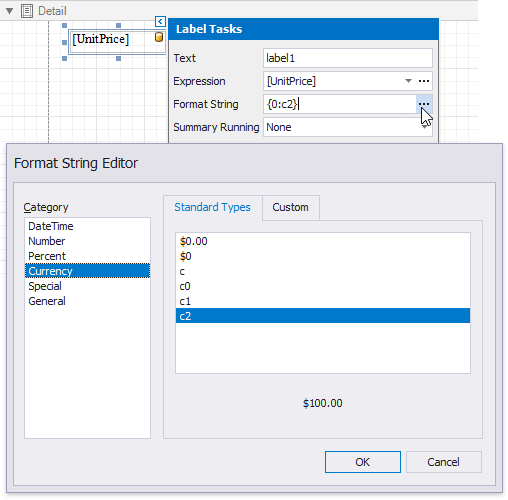Click the Label Tasks header
The image size is (508, 500).
303,29
